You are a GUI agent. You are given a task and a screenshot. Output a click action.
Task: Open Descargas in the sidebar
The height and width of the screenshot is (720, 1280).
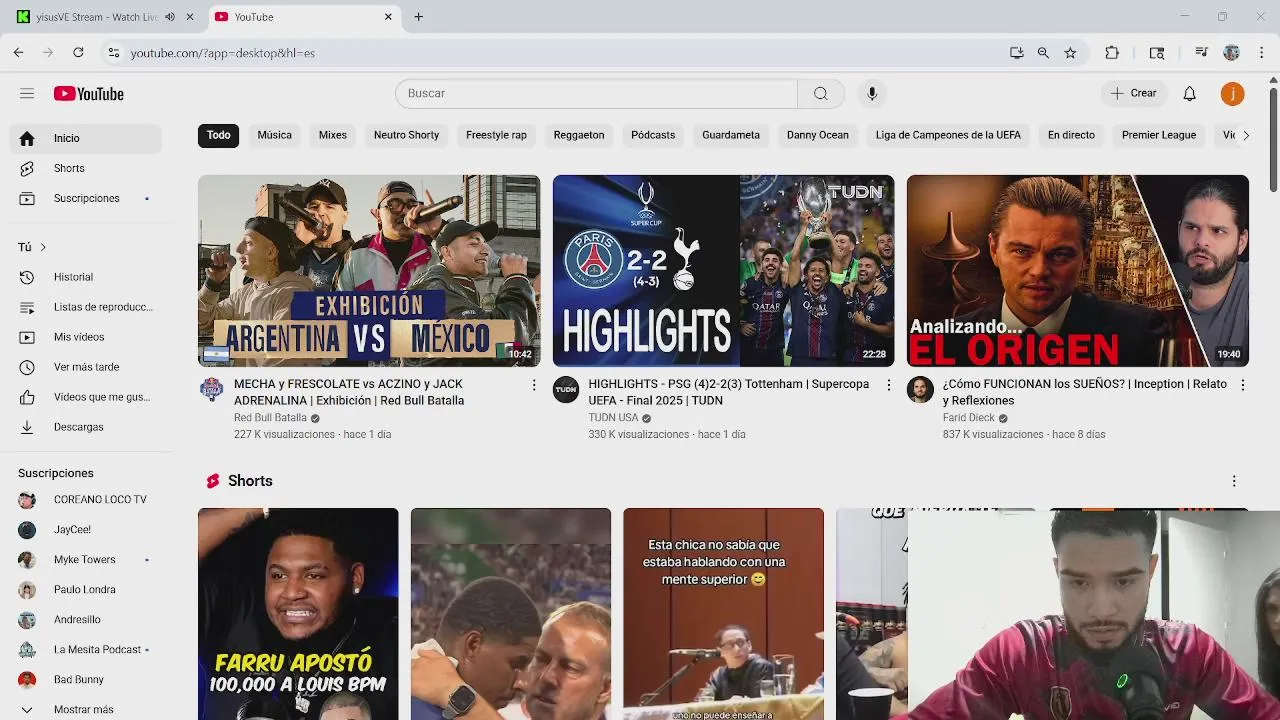85,427
